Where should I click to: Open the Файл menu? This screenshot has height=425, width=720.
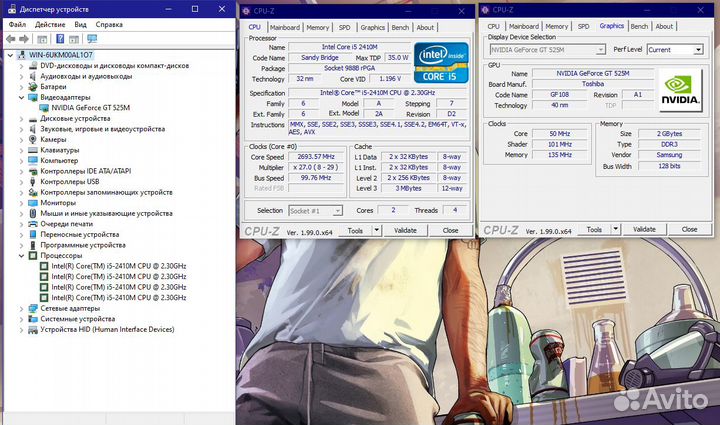coord(17,24)
